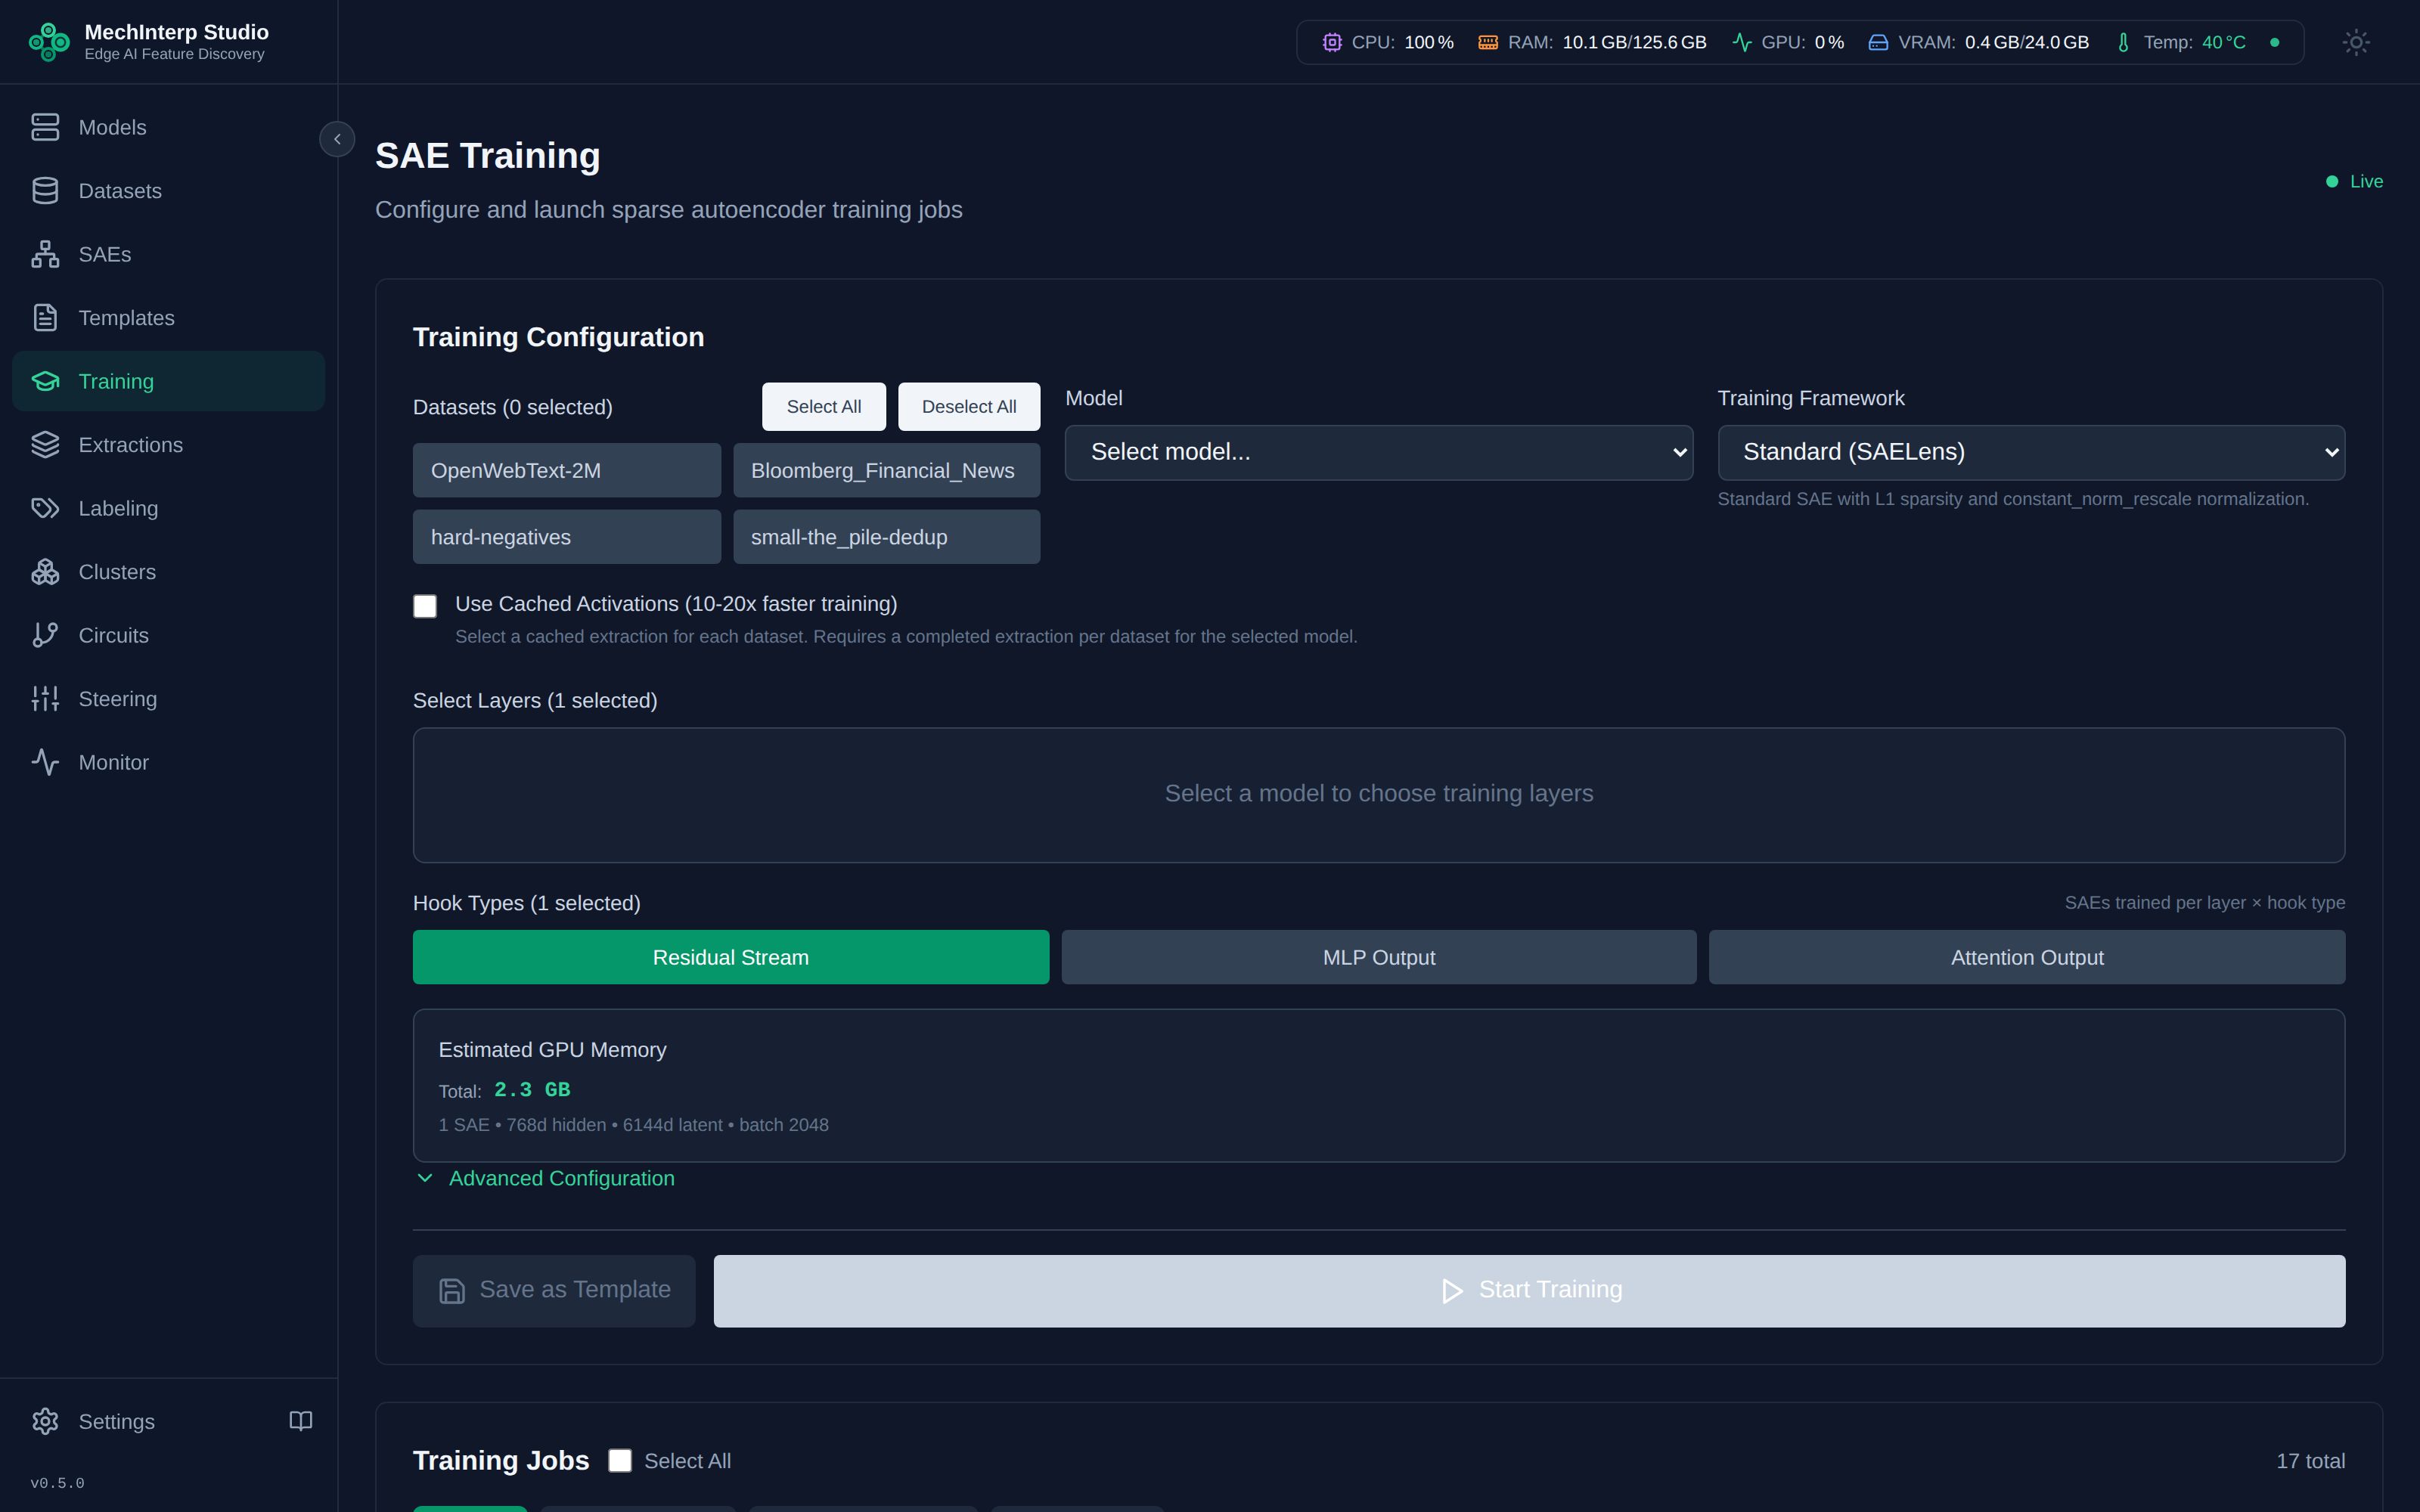The width and height of the screenshot is (2420, 1512).
Task: Click the Templates document icon
Action: (45, 318)
